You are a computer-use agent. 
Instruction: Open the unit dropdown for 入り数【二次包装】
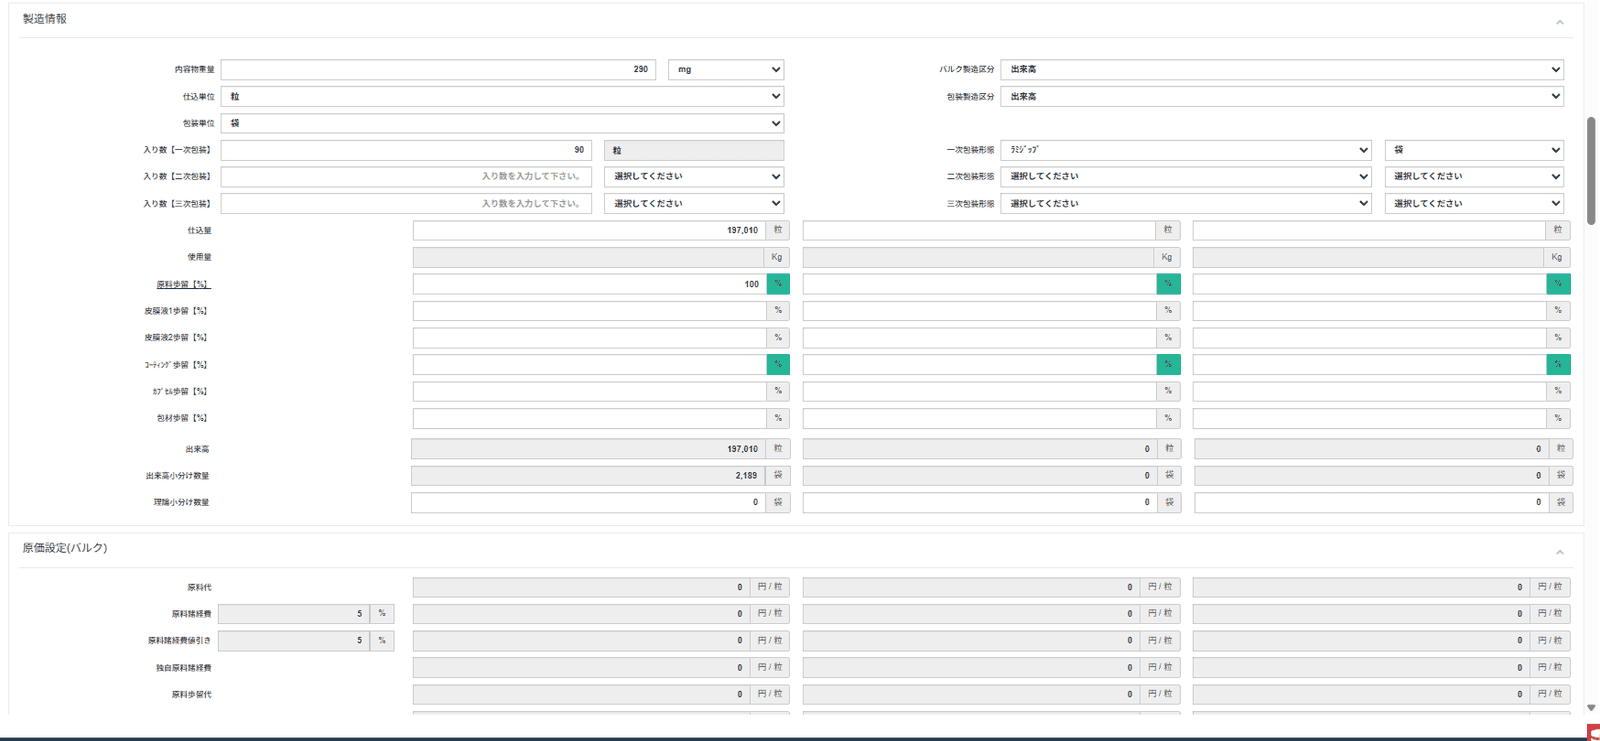click(694, 177)
